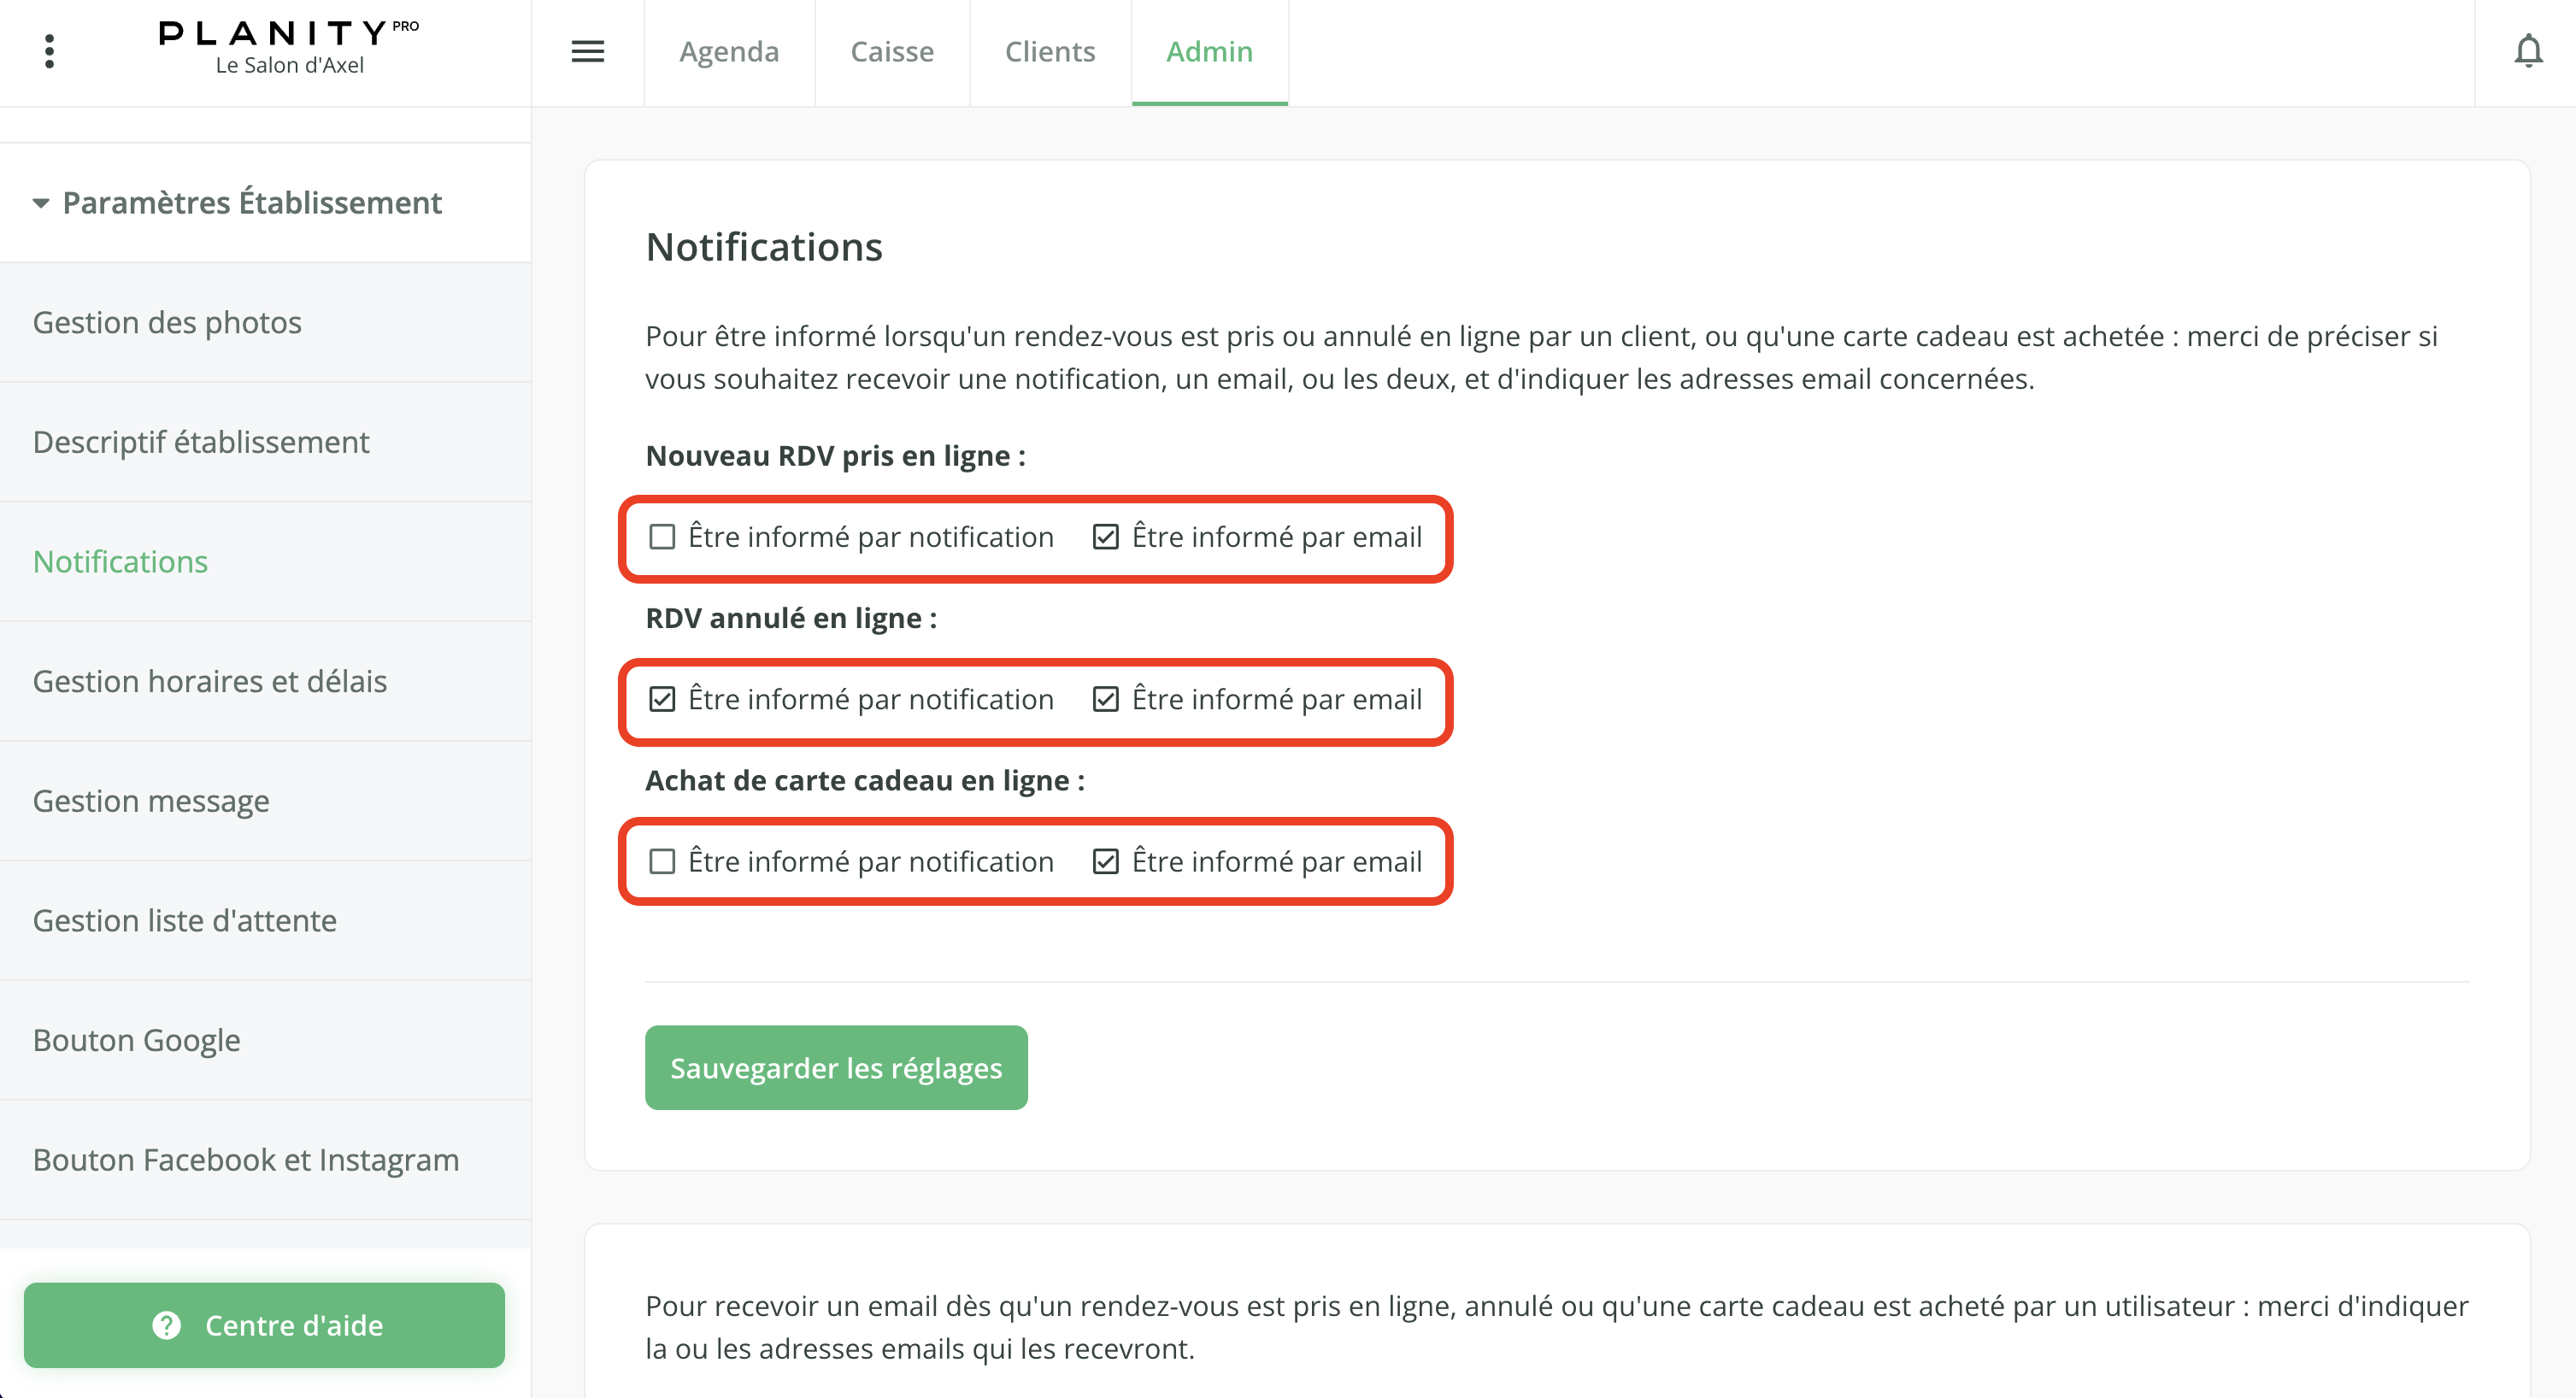2576x1398 pixels.
Task: Open the Caisse tab
Action: (891, 51)
